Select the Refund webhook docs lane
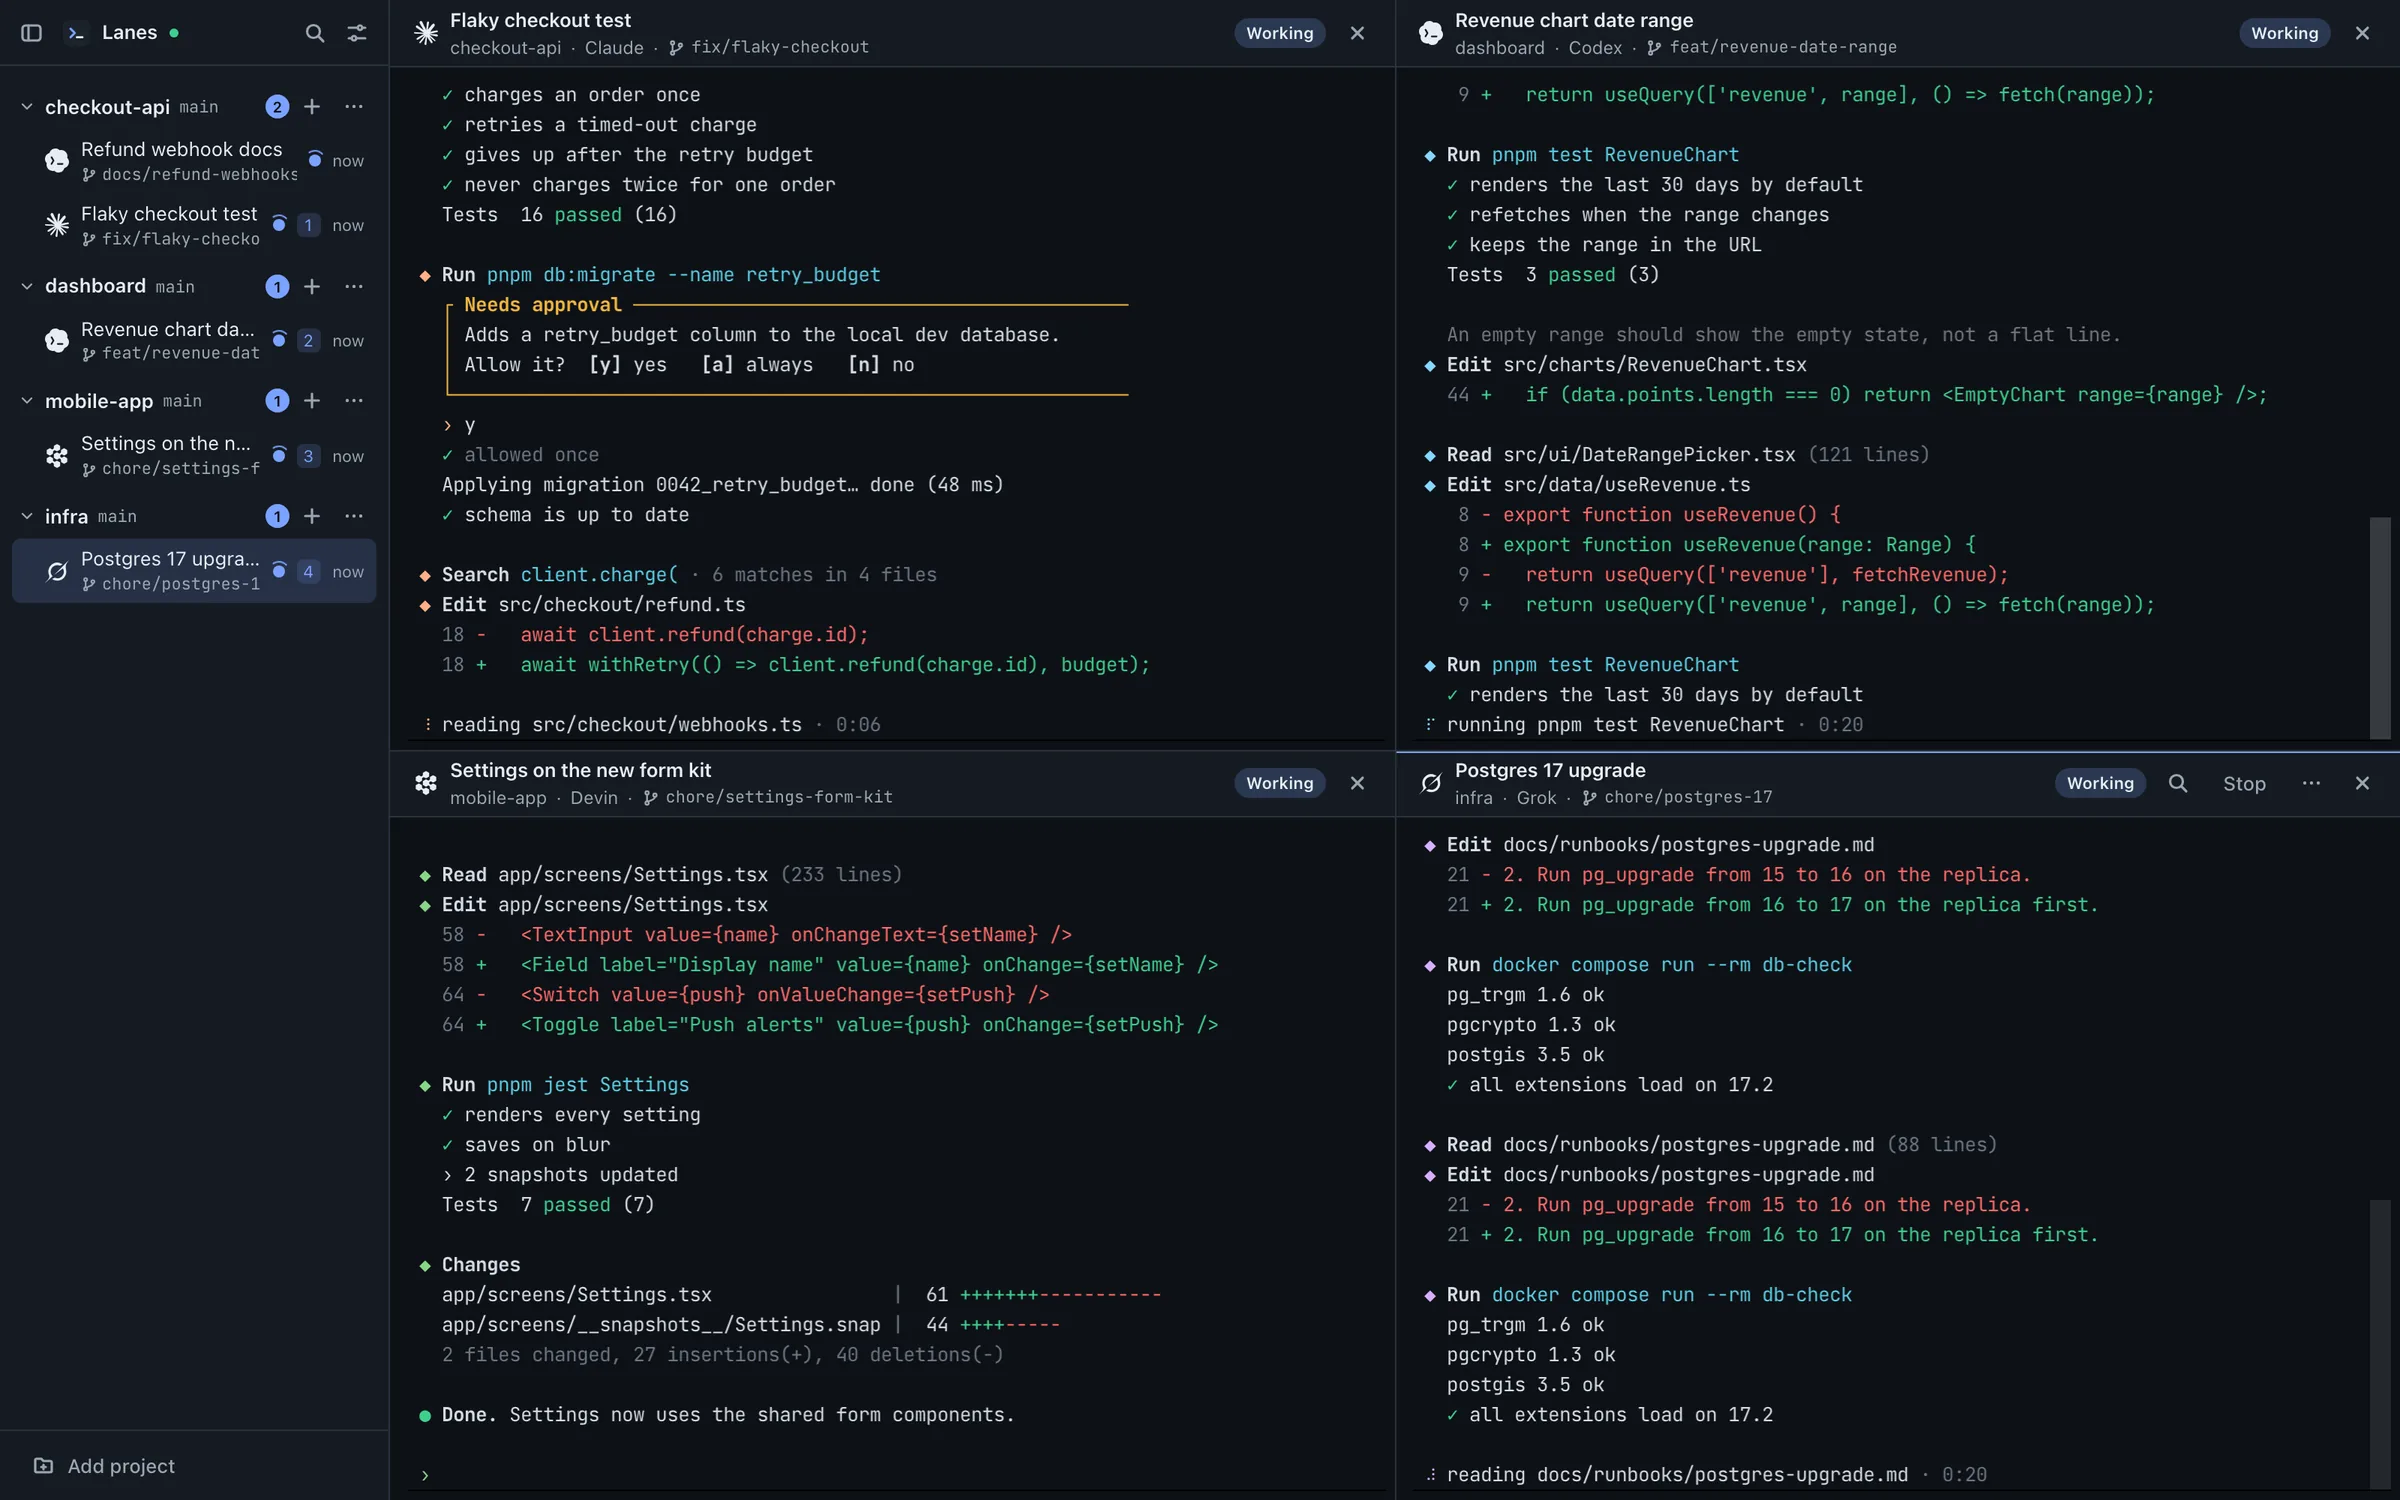 (x=194, y=161)
